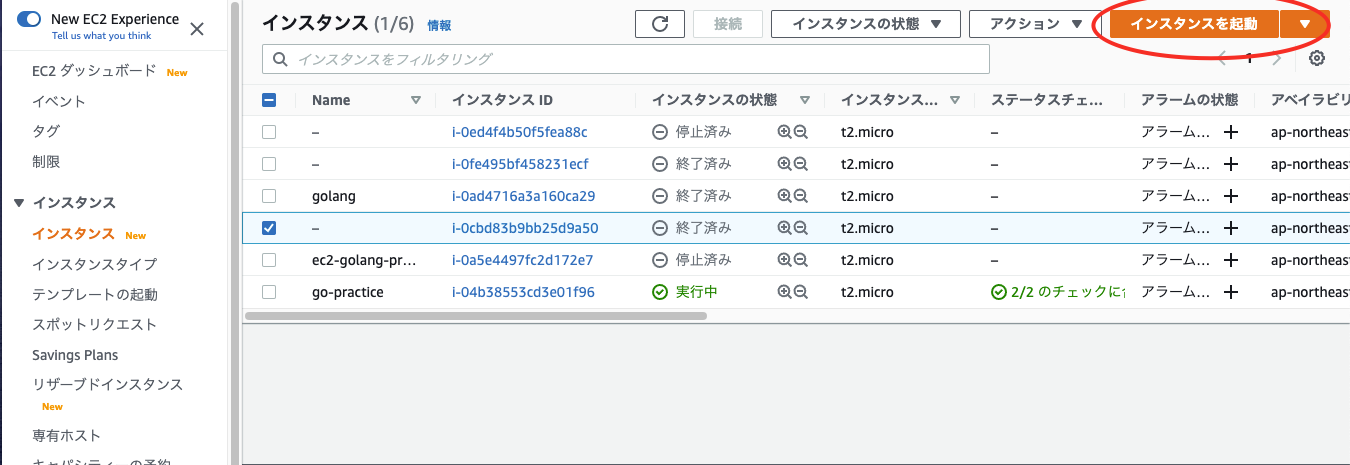This screenshot has height=465, width=1350.
Task: Open EC2 ダッシュボード in sidebar
Action: point(94,71)
